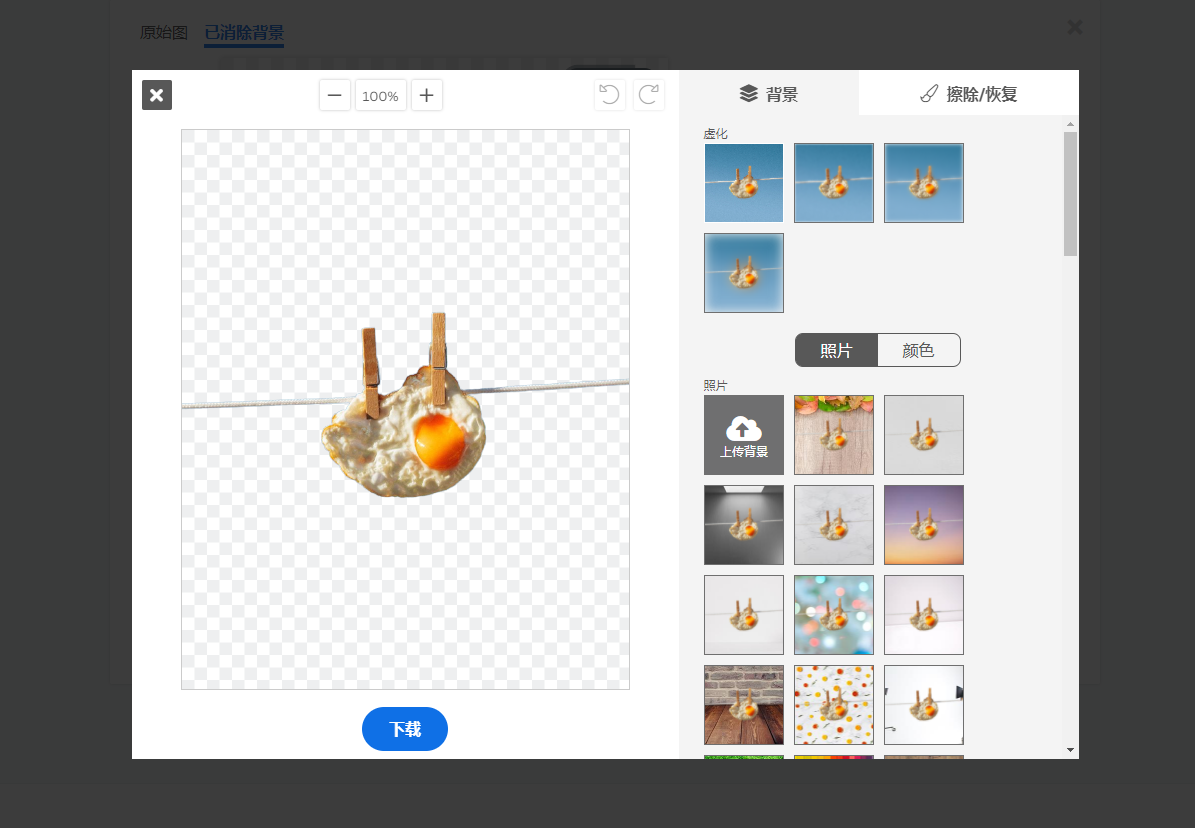Apply the colorful bokeh lights background
Image resolution: width=1195 pixels, height=828 pixels.
click(x=834, y=615)
